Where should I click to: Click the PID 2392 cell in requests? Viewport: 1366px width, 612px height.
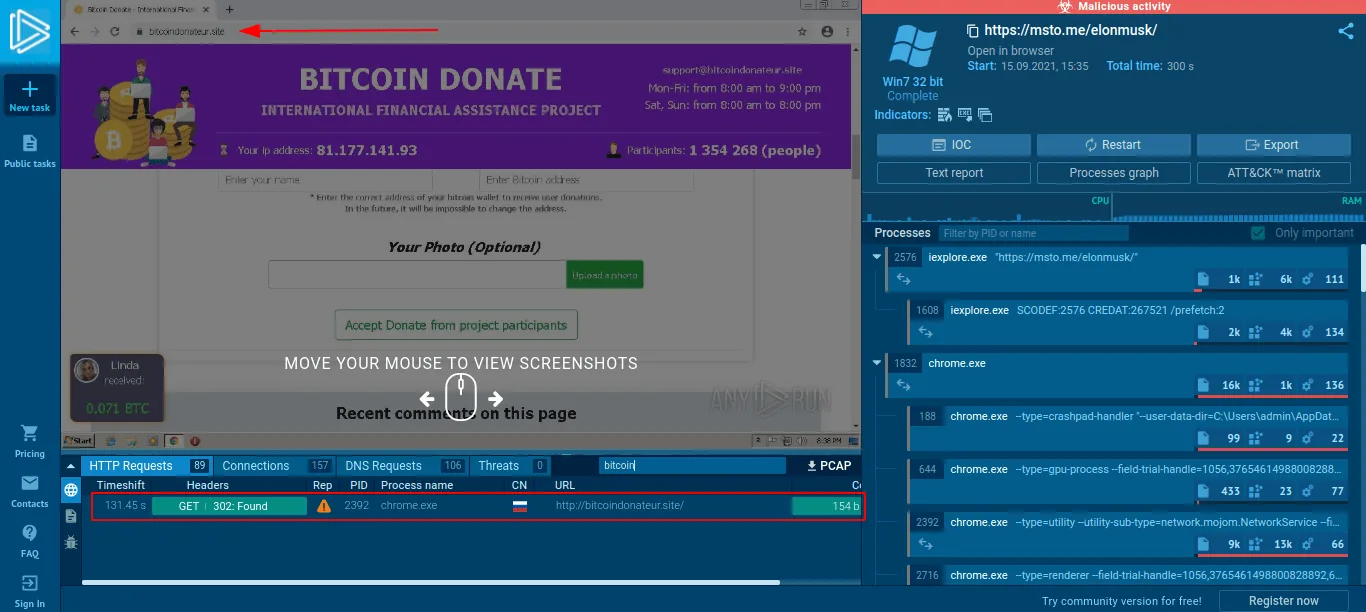coord(359,506)
